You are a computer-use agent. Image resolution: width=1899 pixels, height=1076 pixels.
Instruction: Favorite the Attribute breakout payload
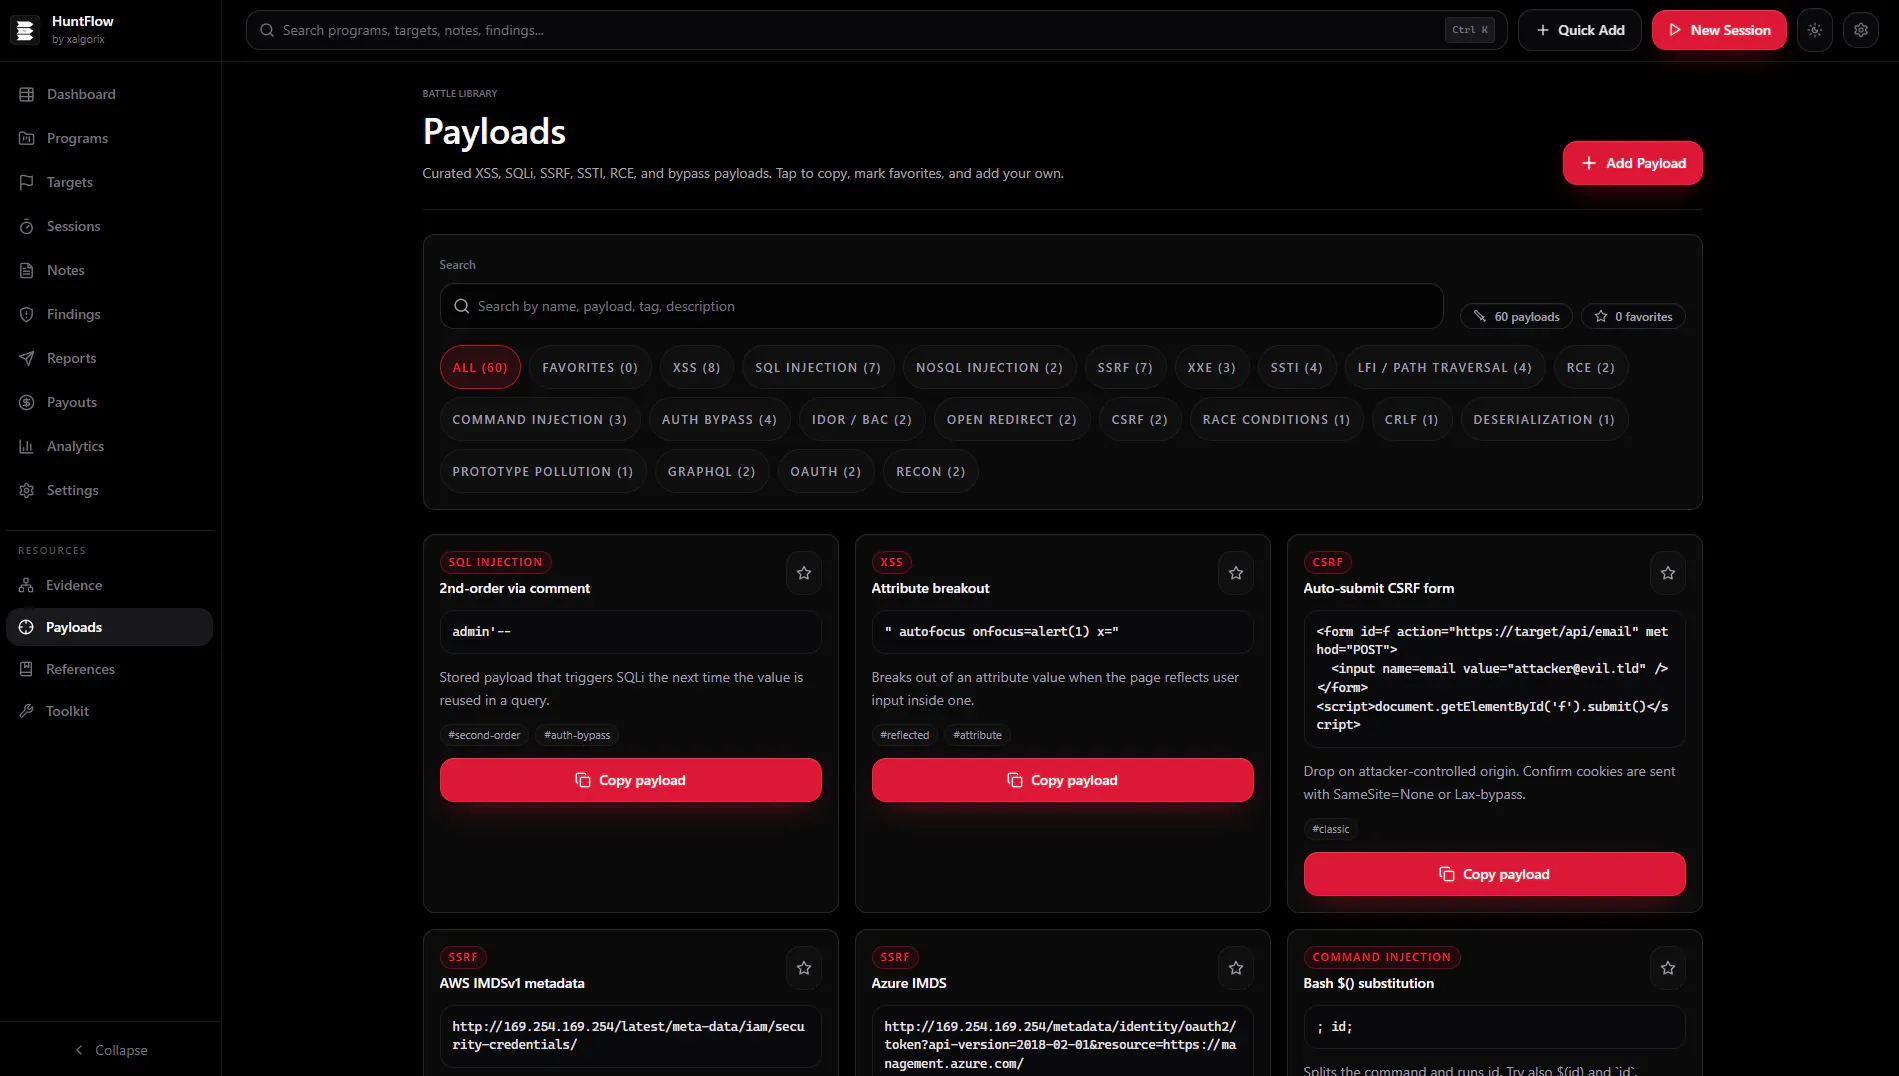[x=1236, y=573]
